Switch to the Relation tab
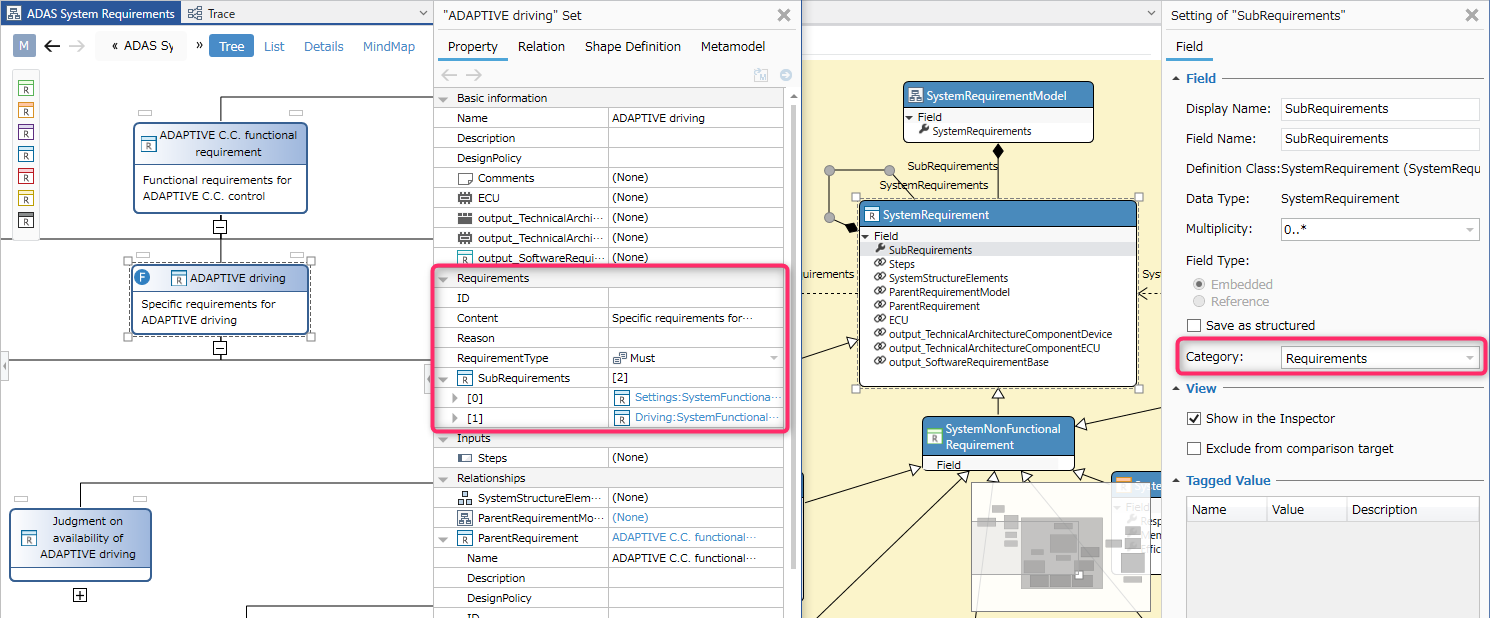This screenshot has height=618, width=1490. 541,46
